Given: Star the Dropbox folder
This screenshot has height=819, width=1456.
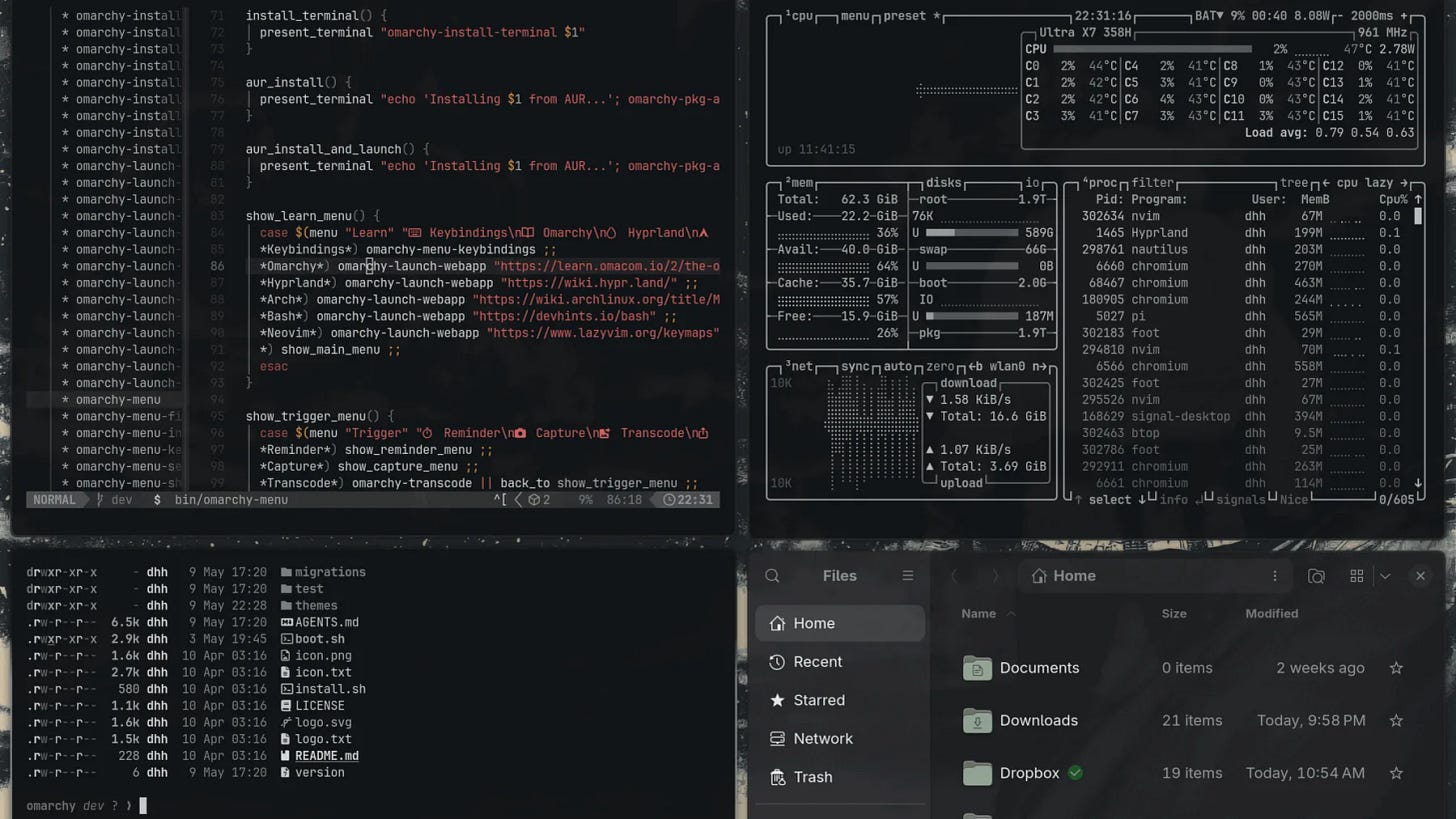Looking at the screenshot, I should (x=1396, y=773).
